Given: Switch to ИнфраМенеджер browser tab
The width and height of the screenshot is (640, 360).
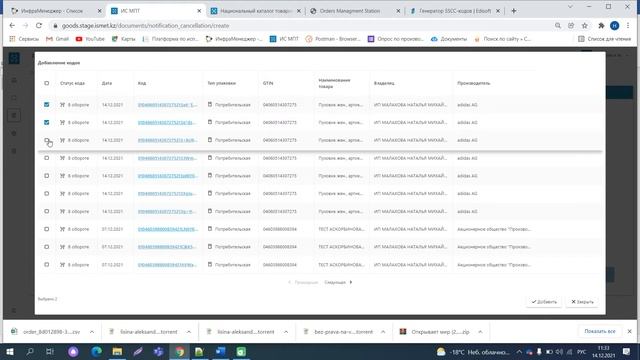Looking at the screenshot, I should (56, 11).
